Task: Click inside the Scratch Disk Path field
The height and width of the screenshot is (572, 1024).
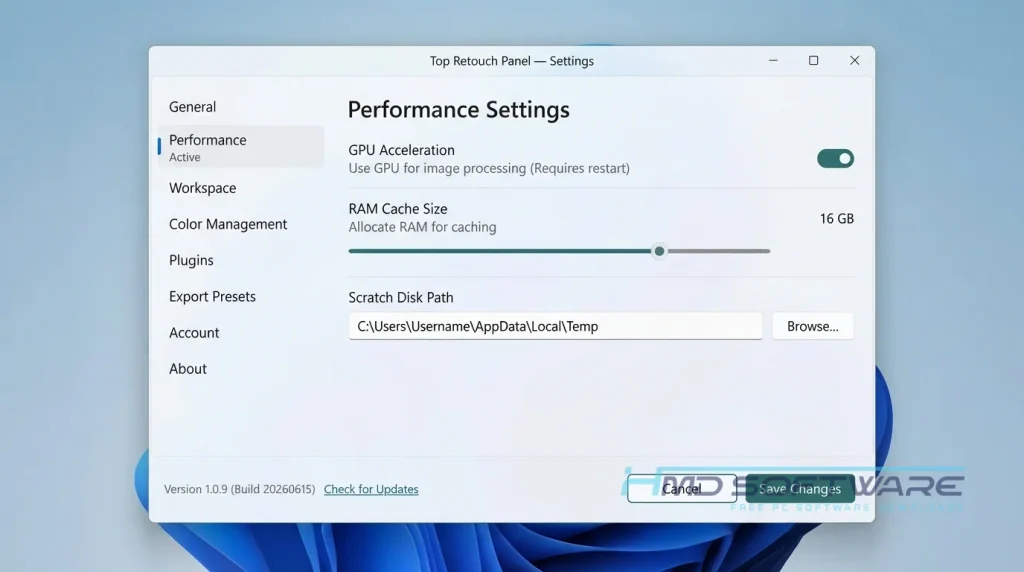Action: click(x=555, y=326)
